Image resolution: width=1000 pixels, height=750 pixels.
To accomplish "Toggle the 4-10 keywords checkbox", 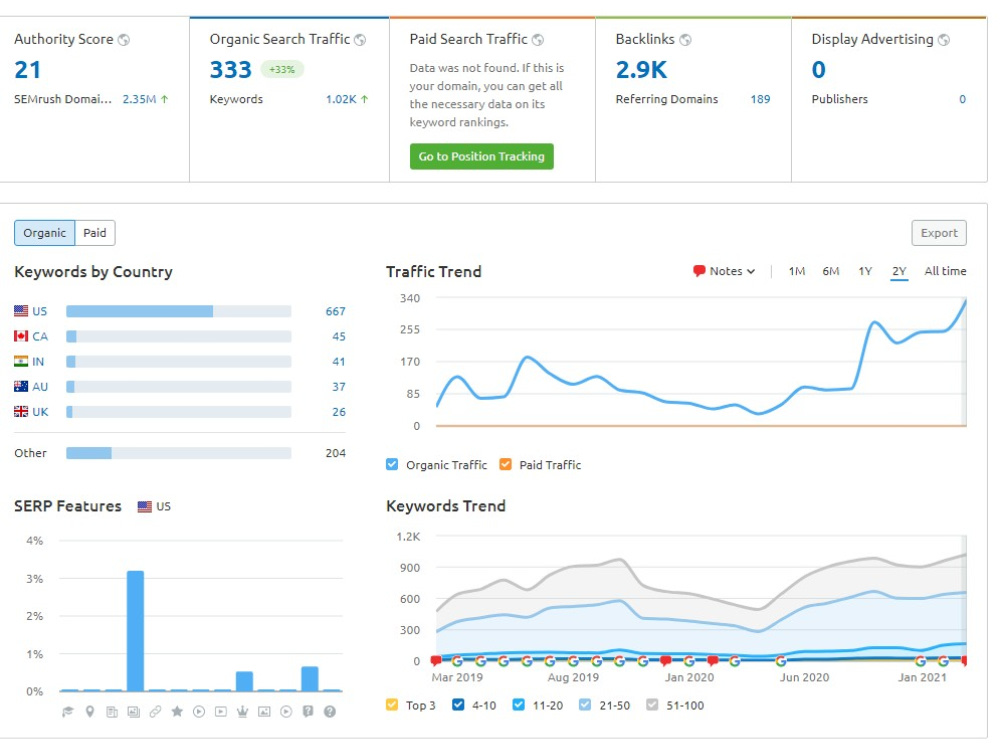I will [458, 705].
